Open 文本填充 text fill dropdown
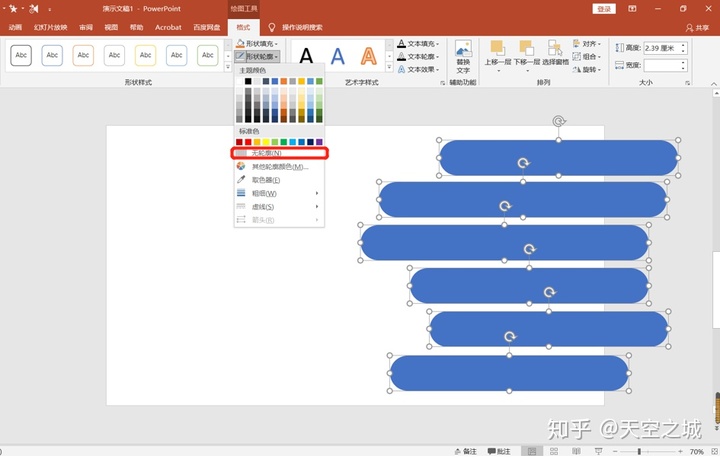 tap(418, 44)
